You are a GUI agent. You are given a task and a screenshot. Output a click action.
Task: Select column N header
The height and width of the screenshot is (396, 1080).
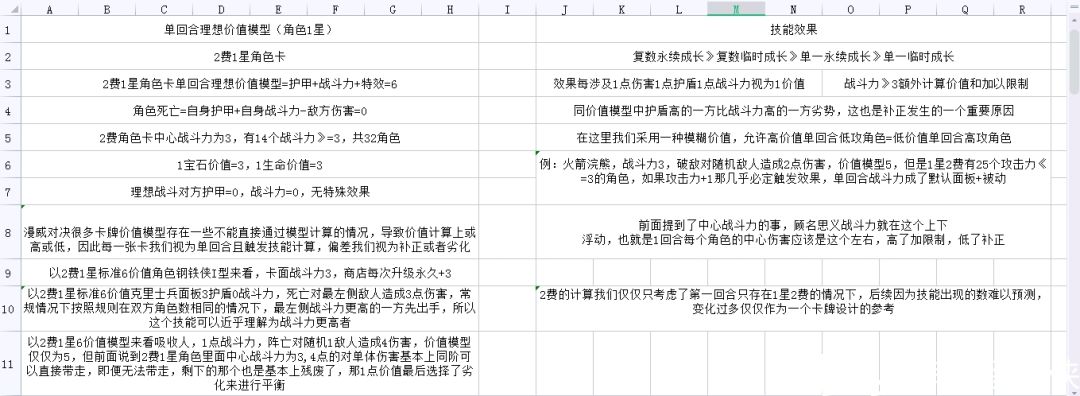pyautogui.click(x=793, y=9)
